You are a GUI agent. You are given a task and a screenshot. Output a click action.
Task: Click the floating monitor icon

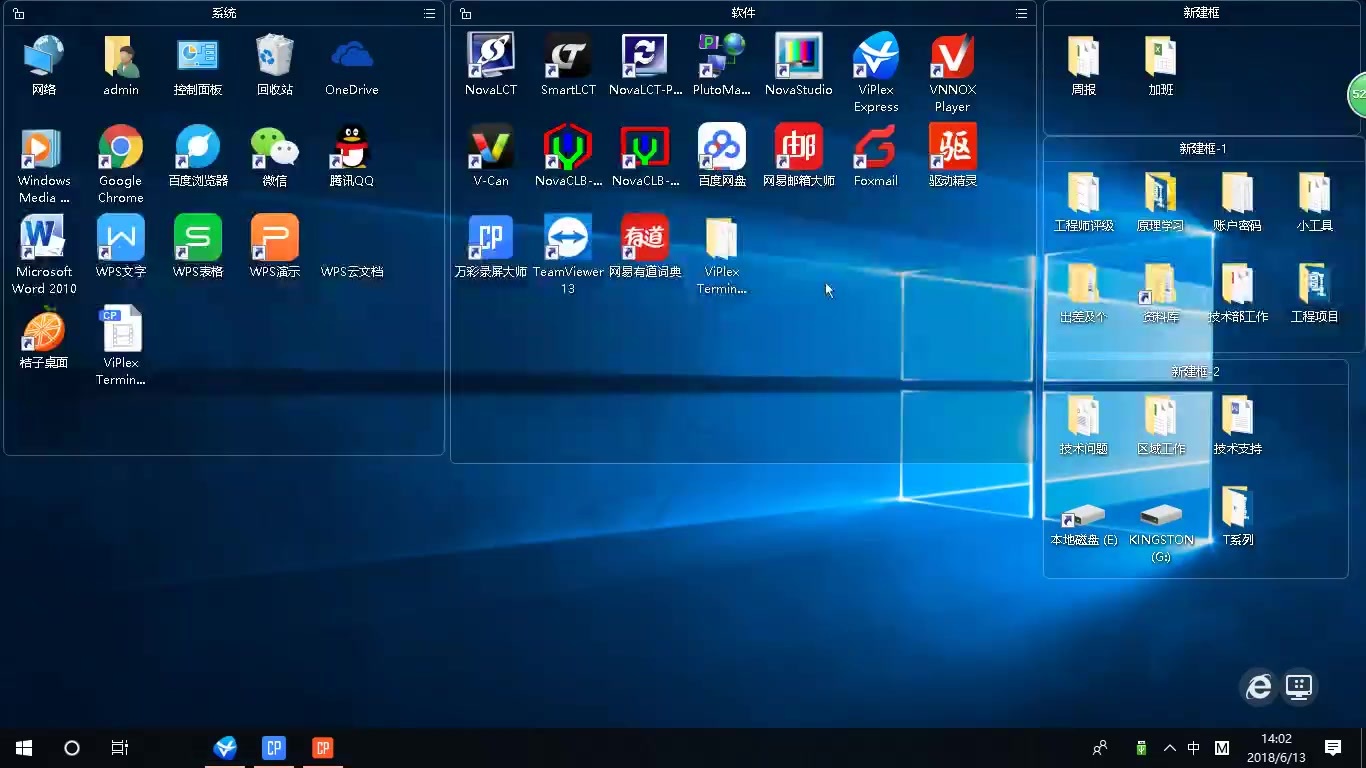pyautogui.click(x=1299, y=686)
